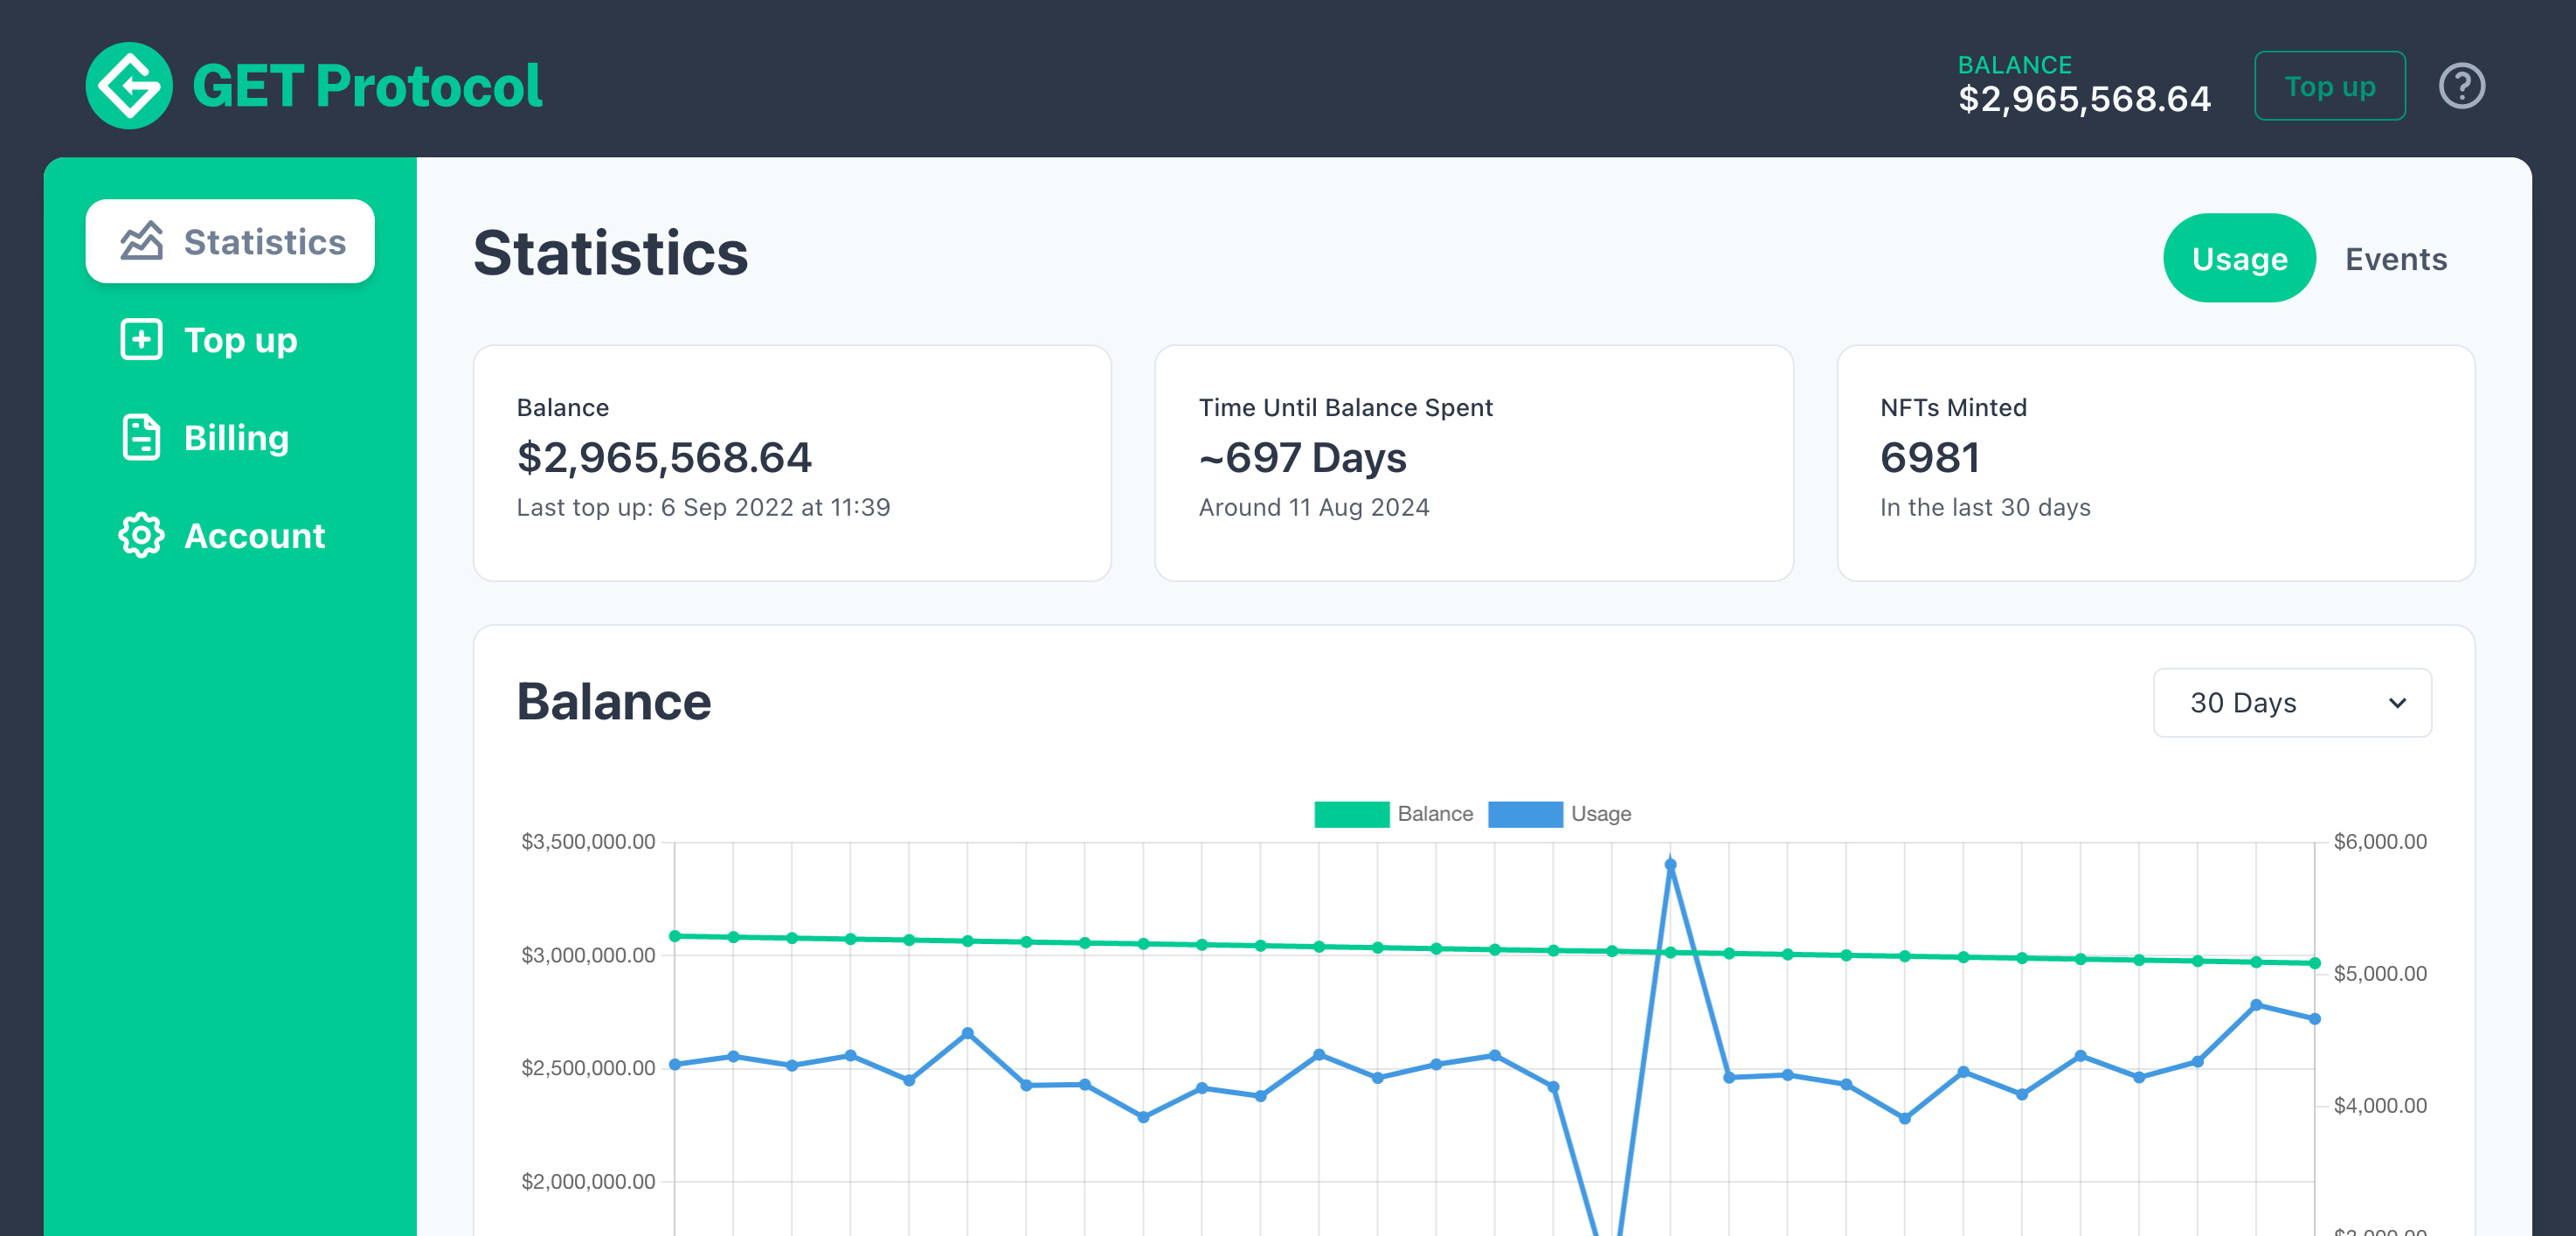Click the GET Protocol logo icon
The image size is (2576, 1236).
129,85
